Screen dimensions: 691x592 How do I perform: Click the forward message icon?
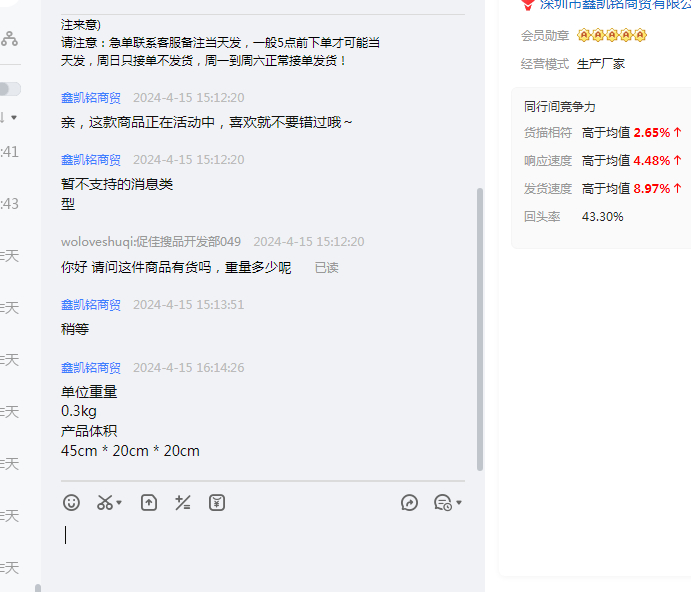click(x=409, y=503)
